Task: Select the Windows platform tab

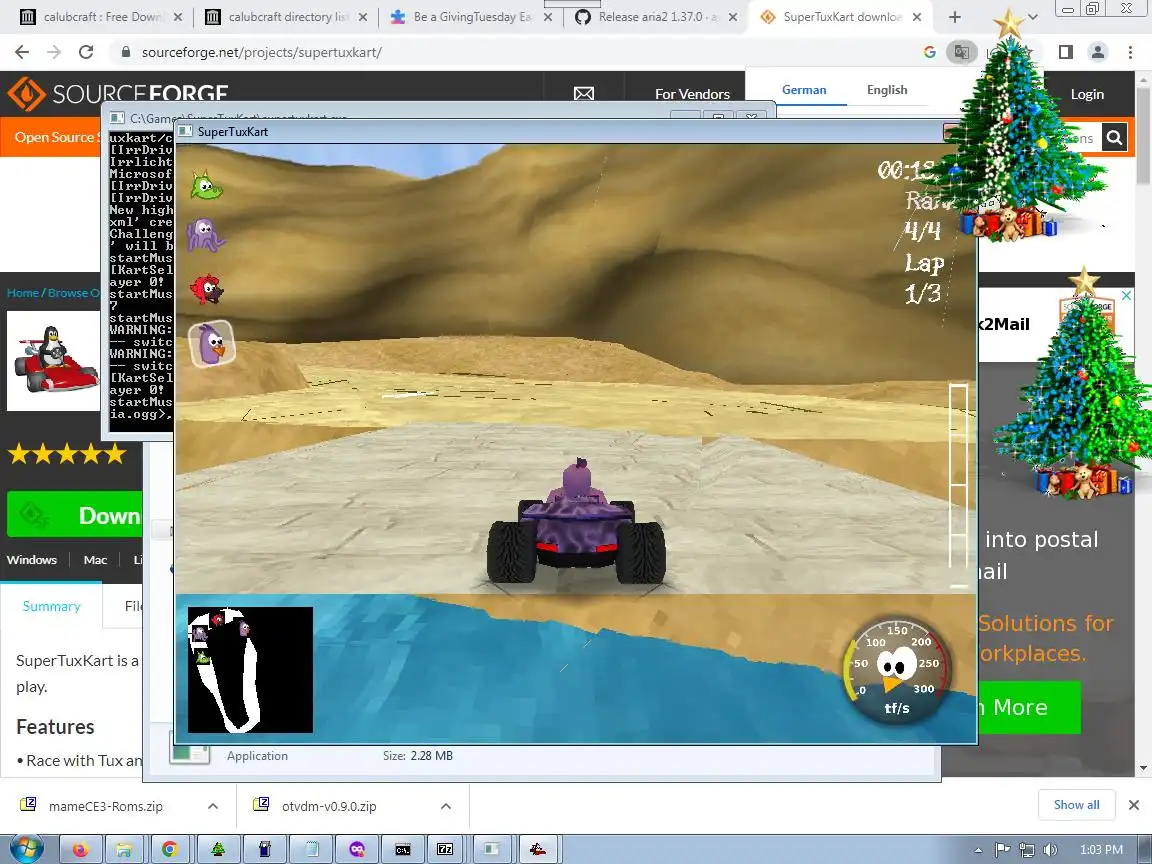Action: pyautogui.click(x=32, y=560)
